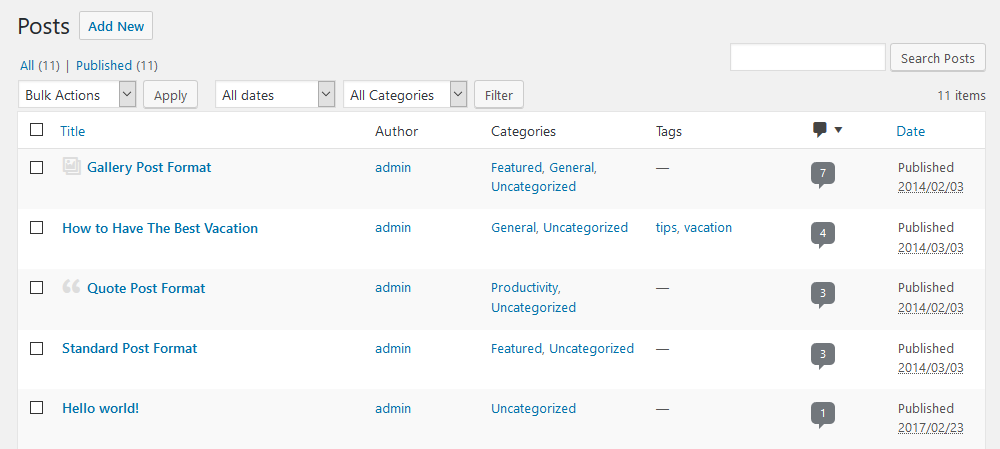Click the comments sort arrow in header
The image size is (1000, 449).
838,130
